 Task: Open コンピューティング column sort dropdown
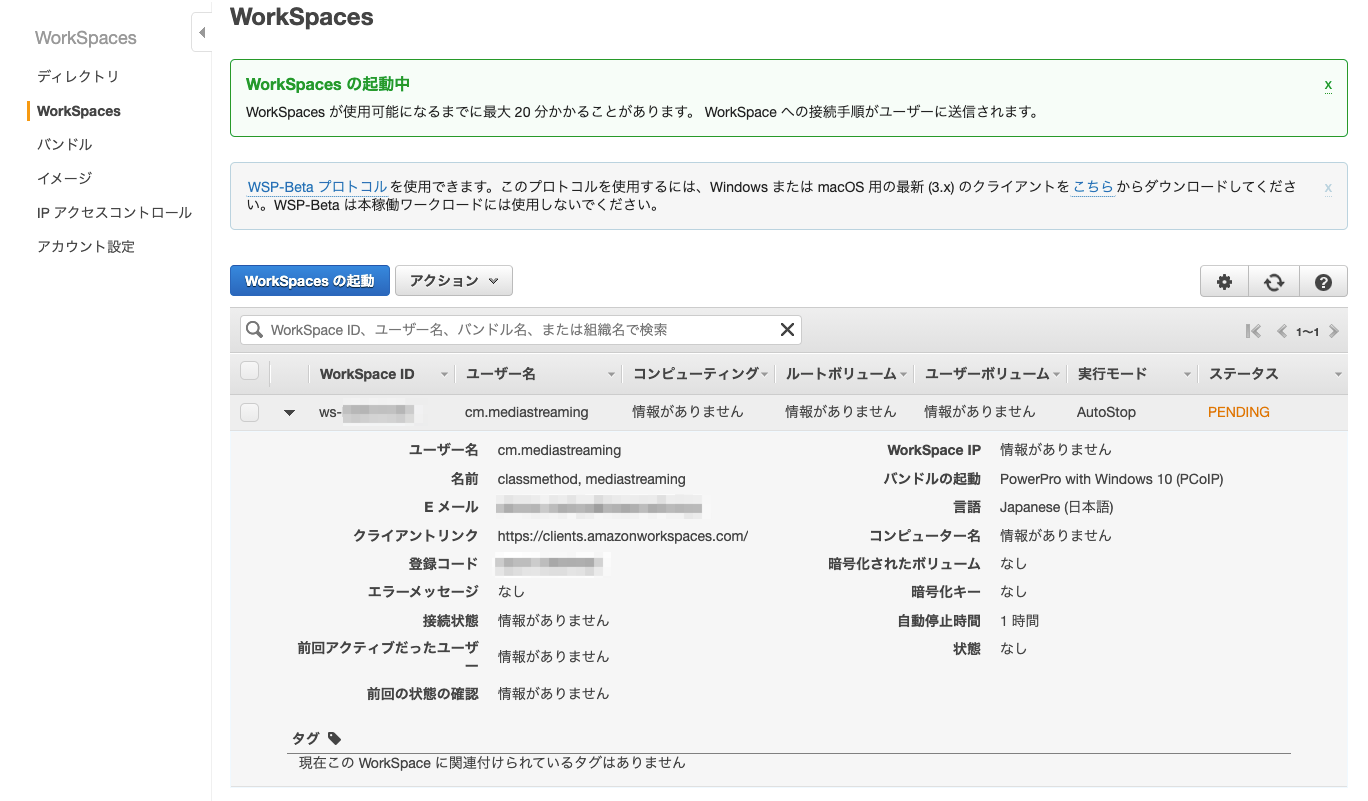(764, 374)
